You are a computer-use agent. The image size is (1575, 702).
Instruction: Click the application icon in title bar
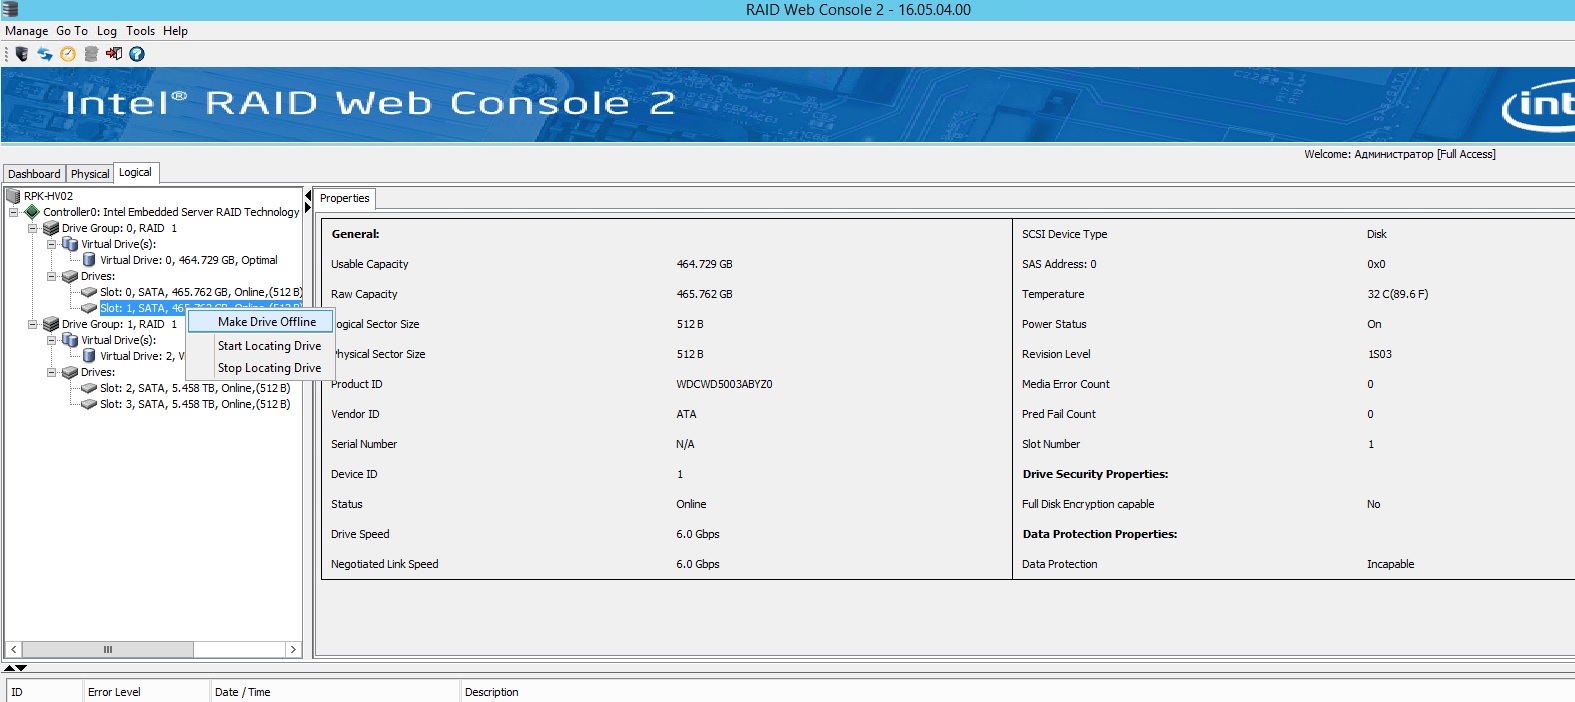[10, 9]
